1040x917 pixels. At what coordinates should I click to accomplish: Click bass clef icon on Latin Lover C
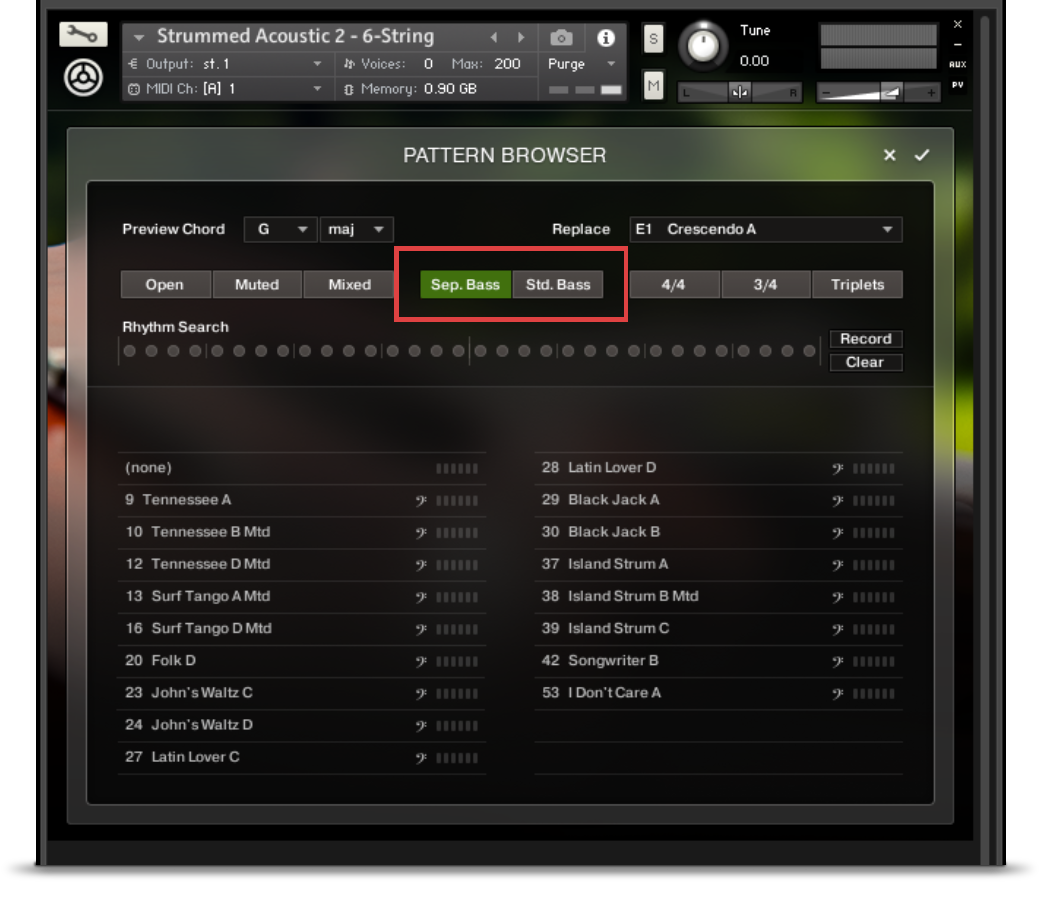pos(421,758)
